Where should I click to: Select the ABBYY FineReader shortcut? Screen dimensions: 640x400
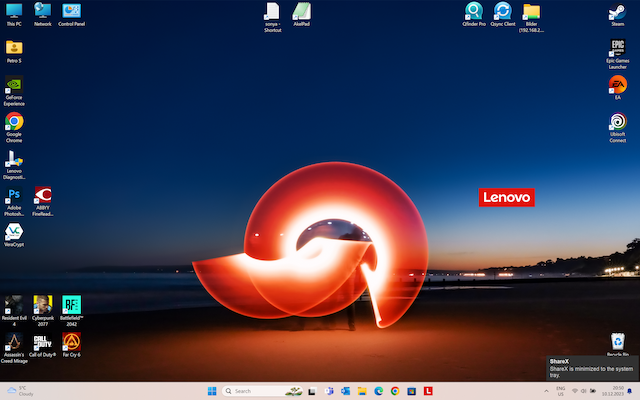pos(43,196)
